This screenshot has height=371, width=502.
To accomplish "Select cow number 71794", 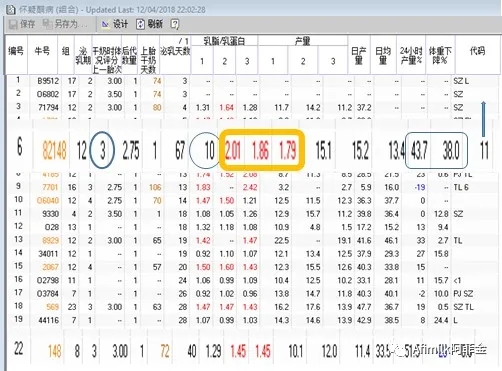I will 48,108.
